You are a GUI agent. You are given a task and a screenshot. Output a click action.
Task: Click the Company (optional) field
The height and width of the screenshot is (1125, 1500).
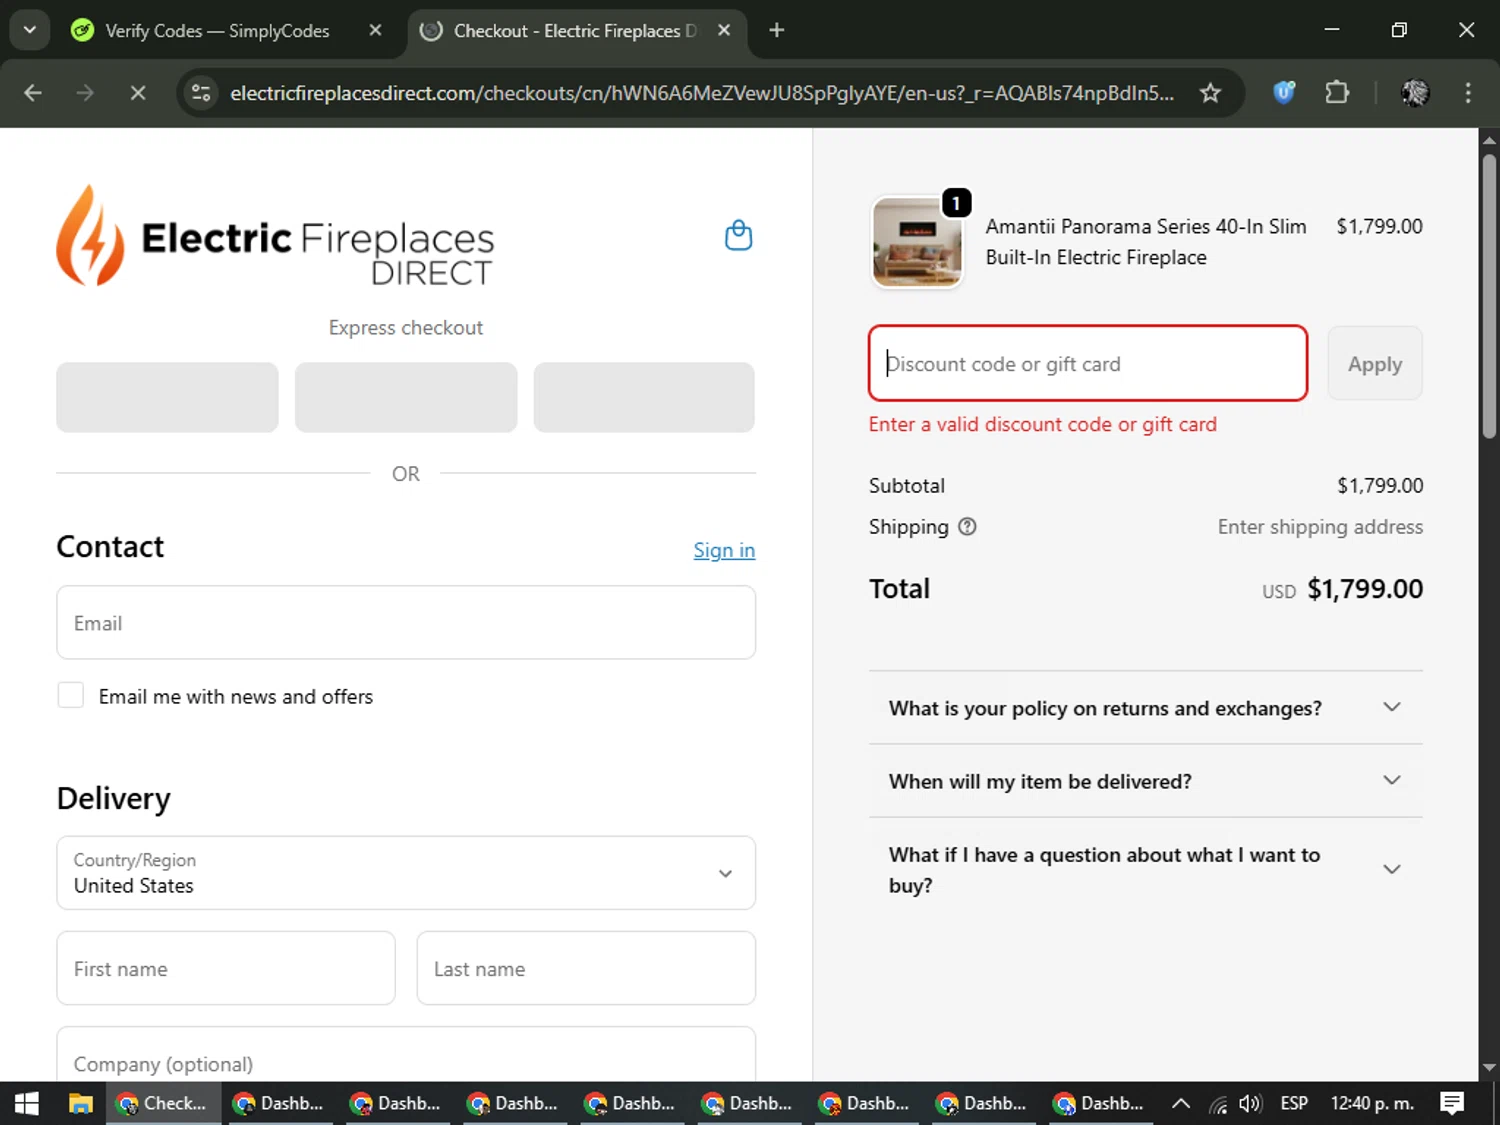pyautogui.click(x=406, y=1056)
